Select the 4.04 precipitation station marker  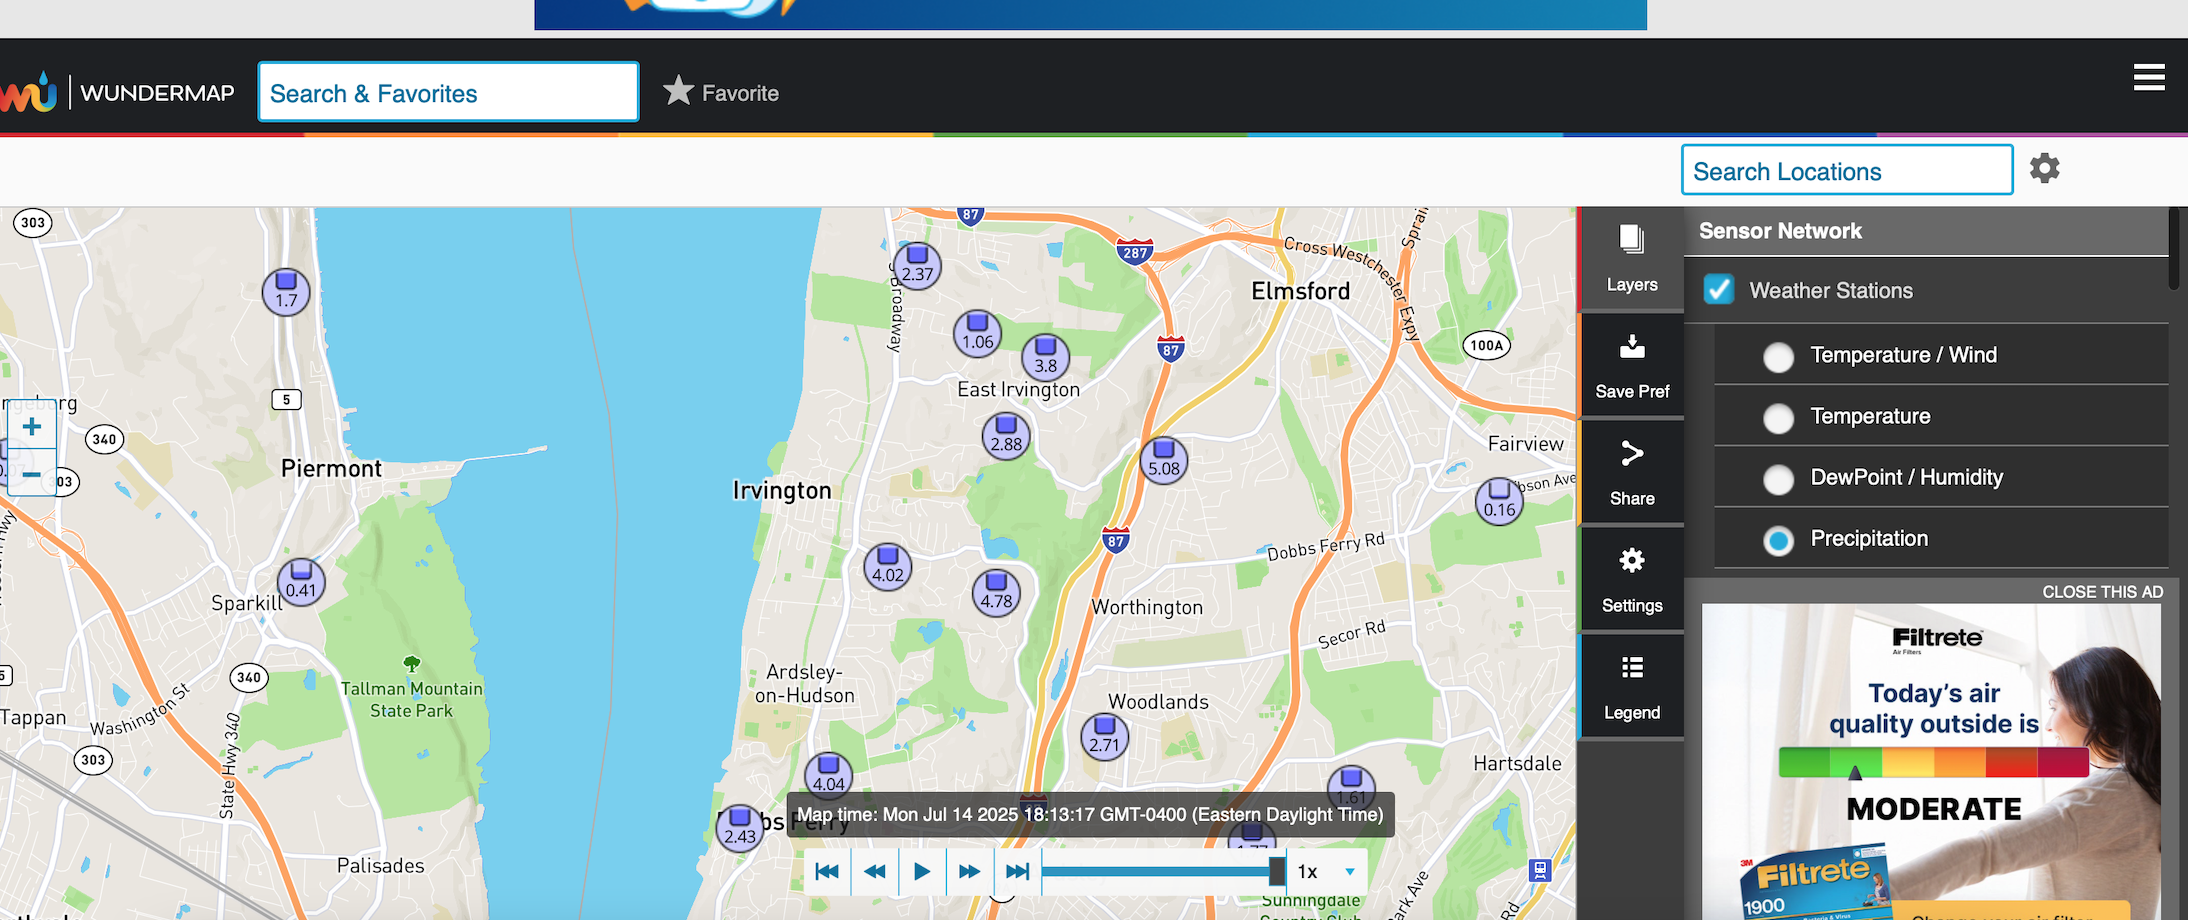click(829, 775)
